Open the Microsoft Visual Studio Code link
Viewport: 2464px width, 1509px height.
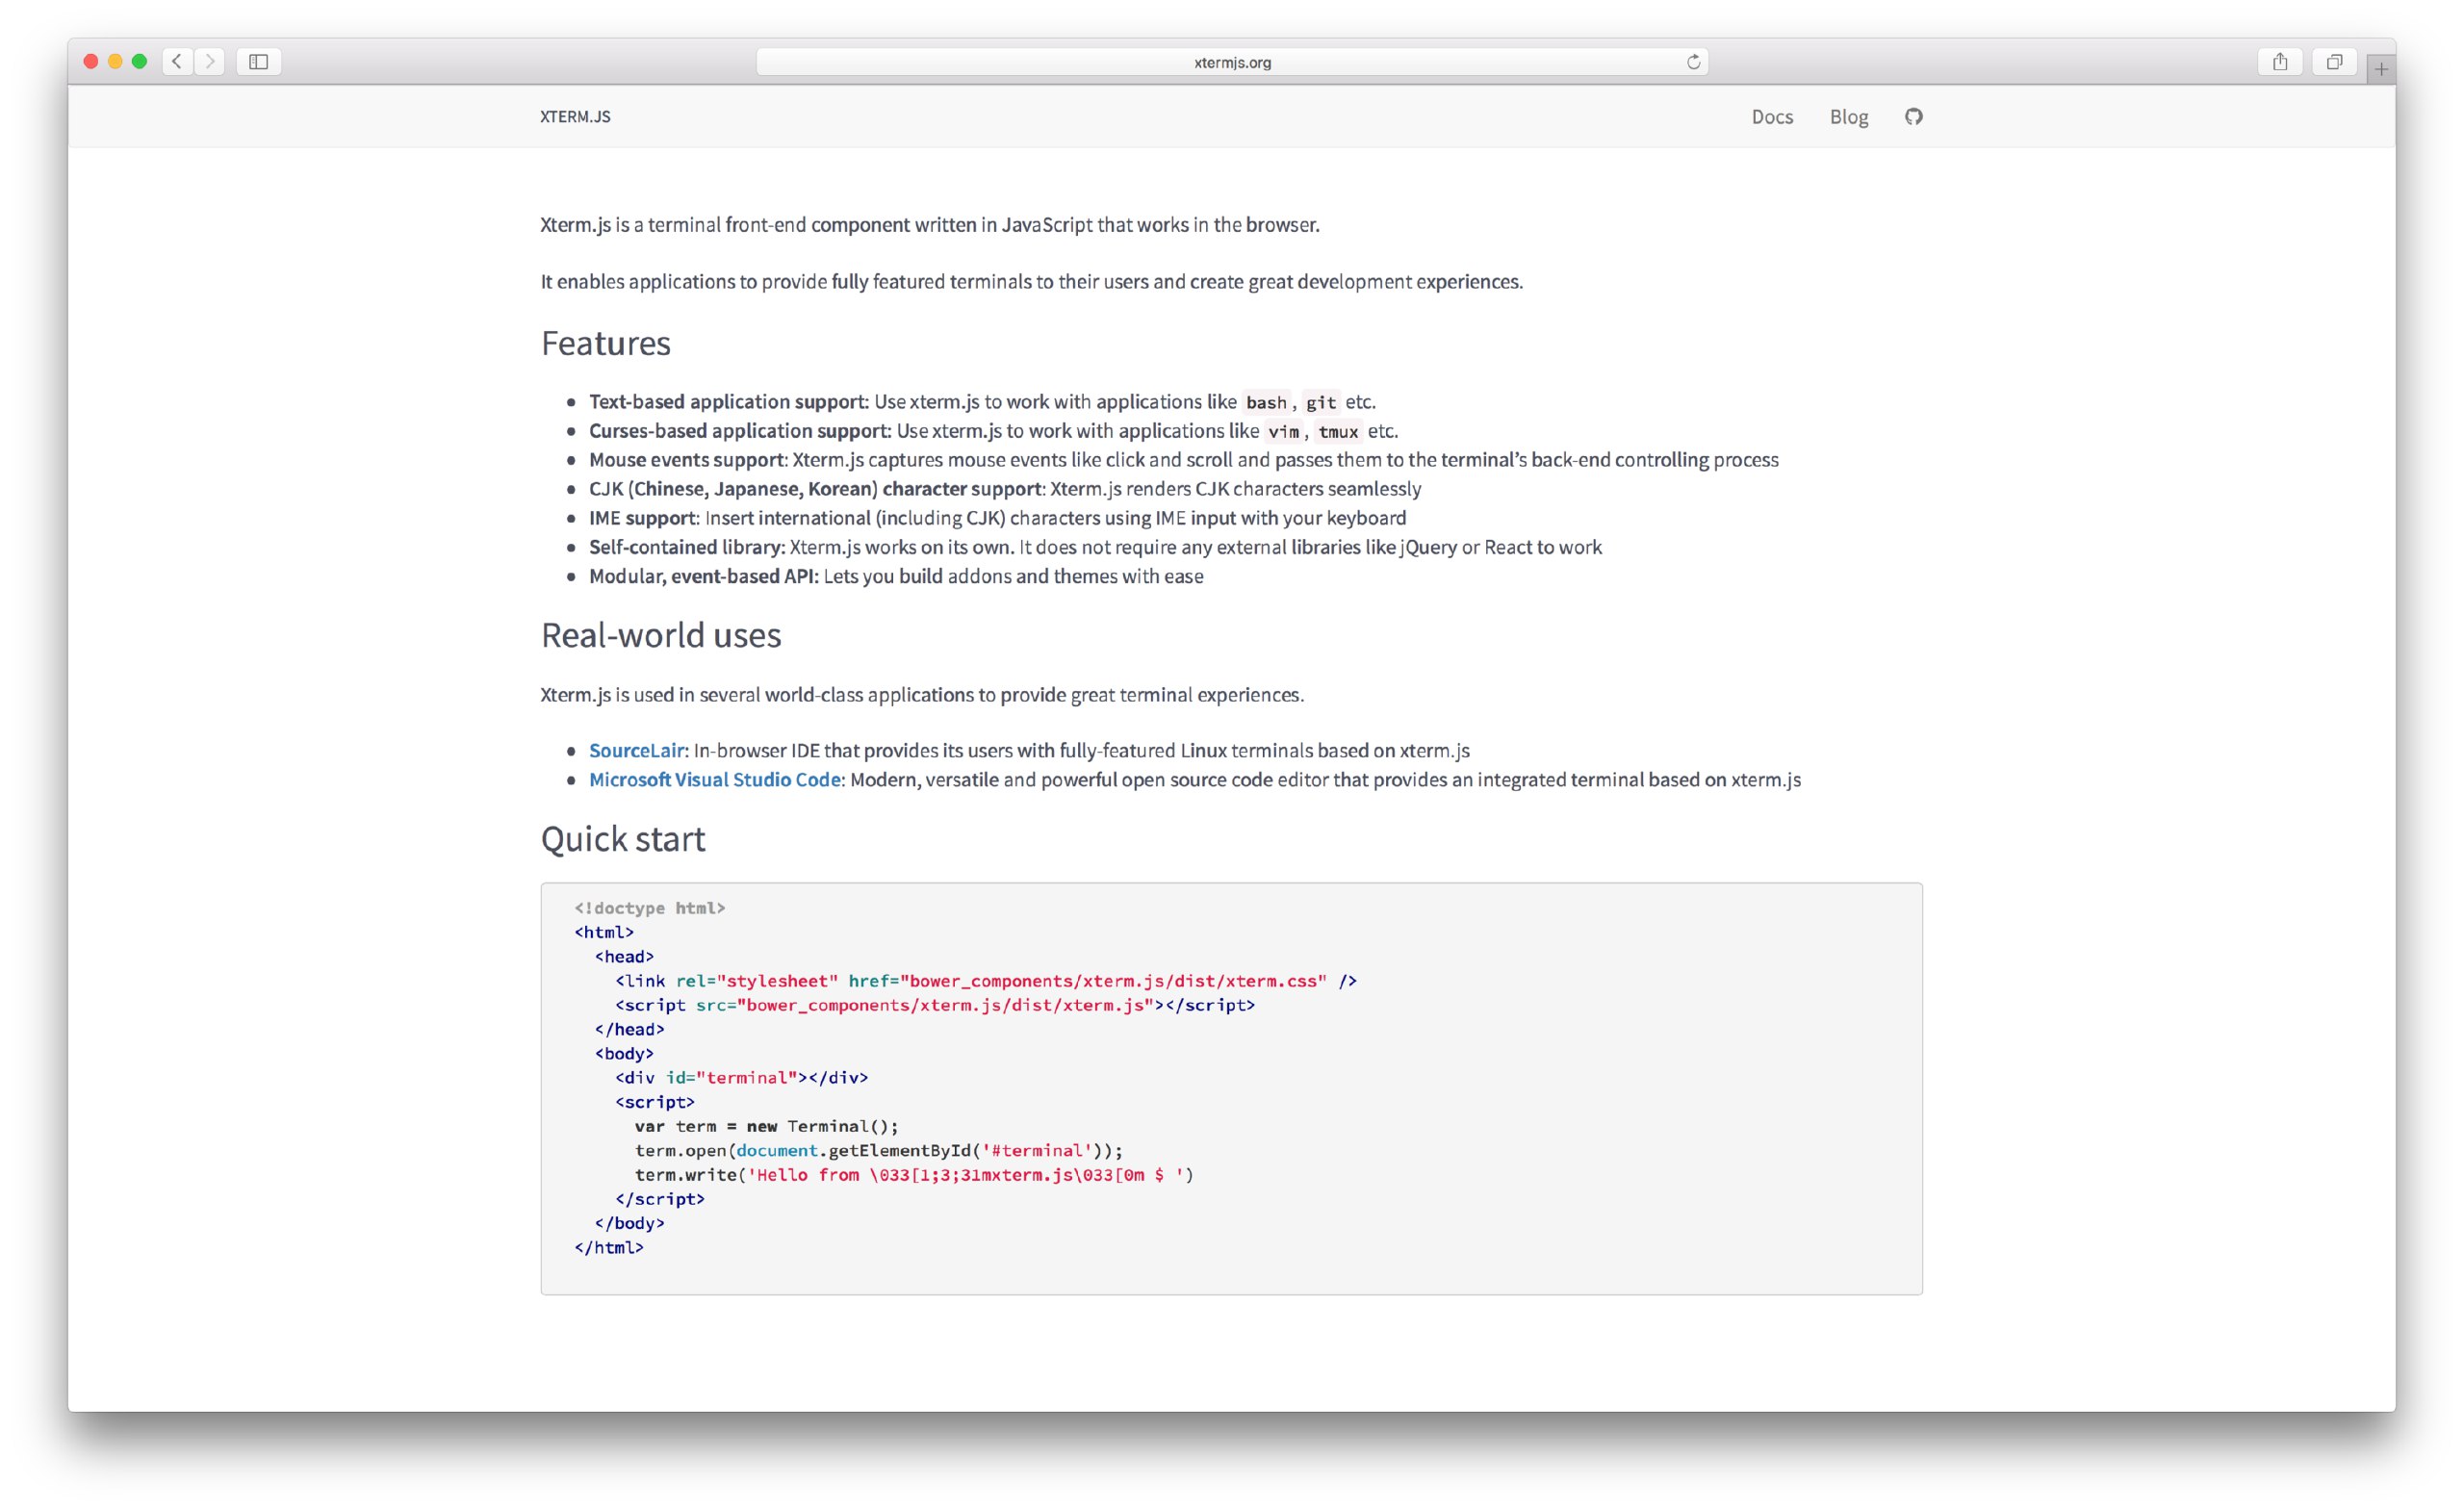pyautogui.click(x=714, y=779)
